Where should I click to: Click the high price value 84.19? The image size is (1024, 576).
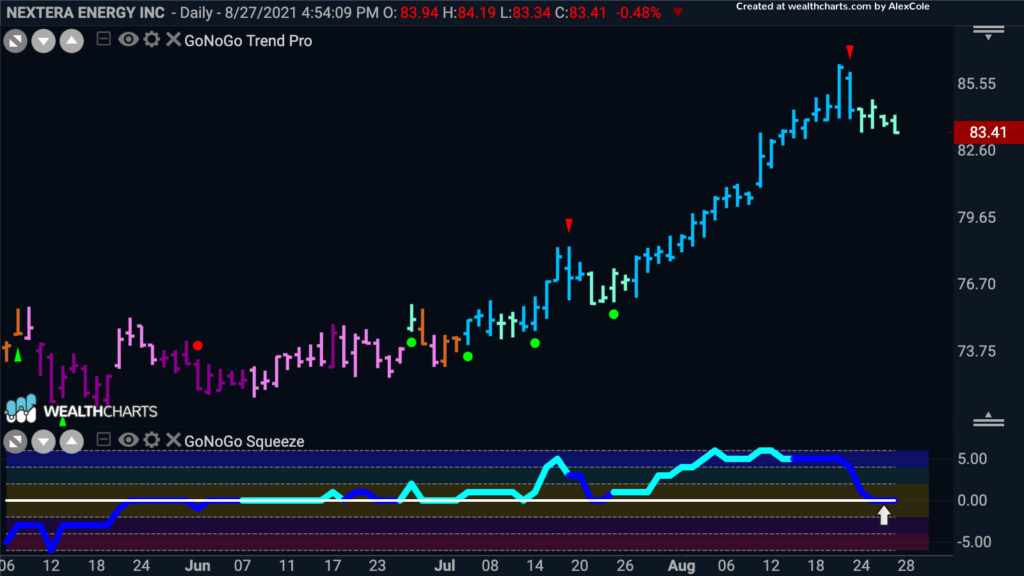click(x=477, y=13)
